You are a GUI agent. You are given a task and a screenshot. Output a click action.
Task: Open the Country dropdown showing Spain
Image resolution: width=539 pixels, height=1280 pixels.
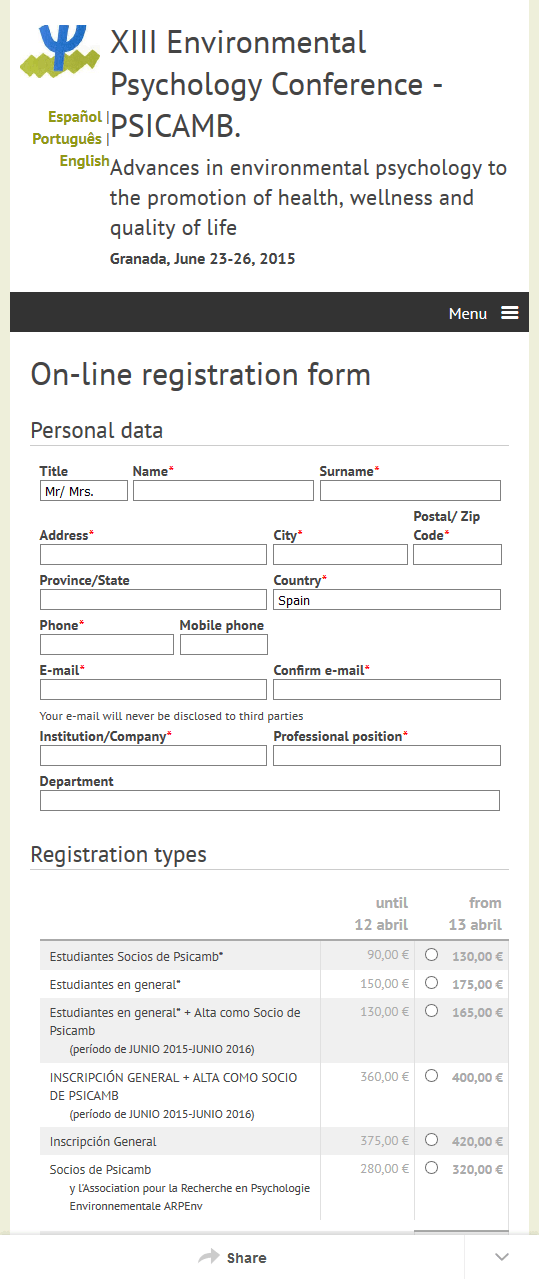(x=387, y=600)
